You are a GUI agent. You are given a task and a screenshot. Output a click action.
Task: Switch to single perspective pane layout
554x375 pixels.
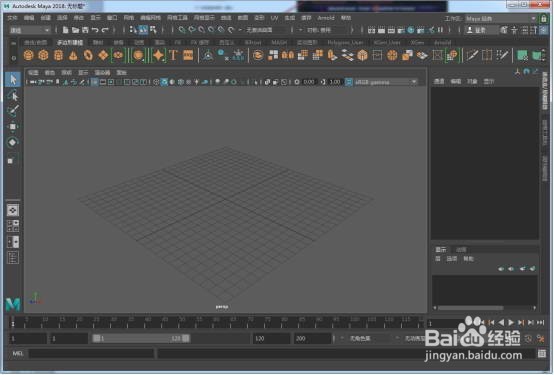click(x=13, y=210)
